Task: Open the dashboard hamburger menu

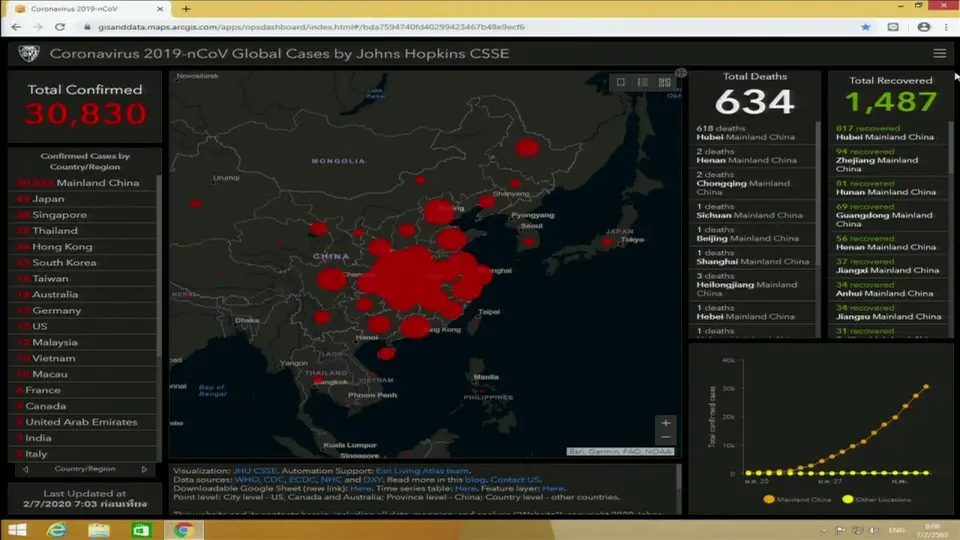Action: click(939, 54)
